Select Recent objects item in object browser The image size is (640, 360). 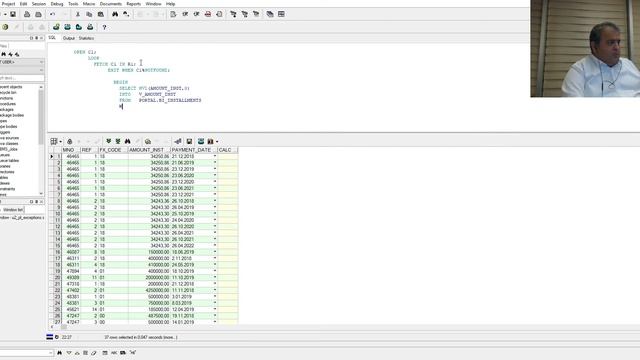tap(11, 87)
